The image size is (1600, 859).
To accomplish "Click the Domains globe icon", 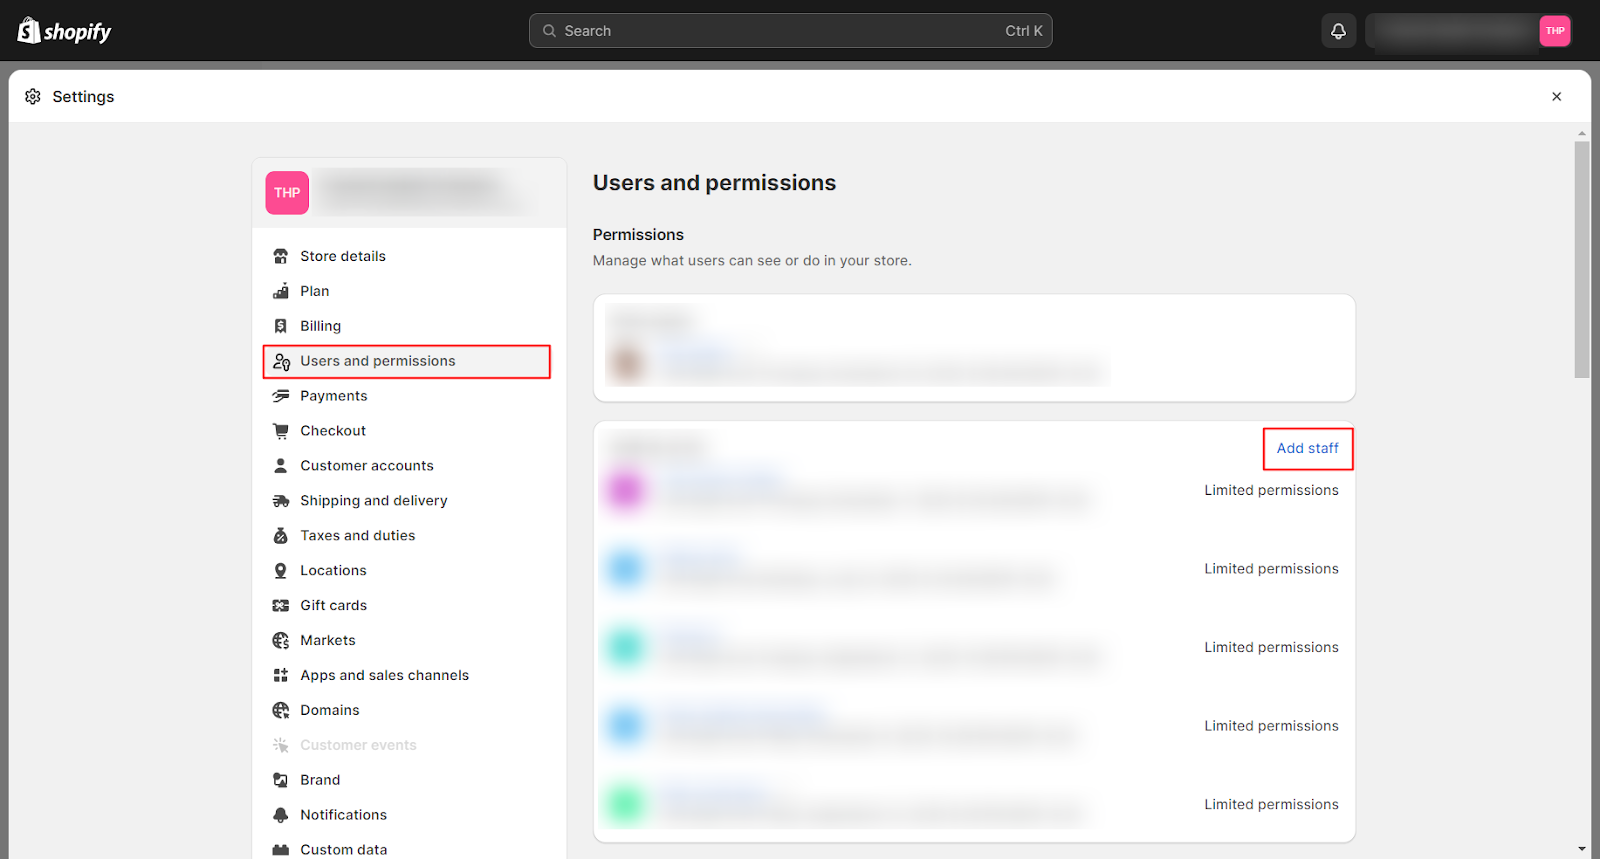I will tap(281, 711).
